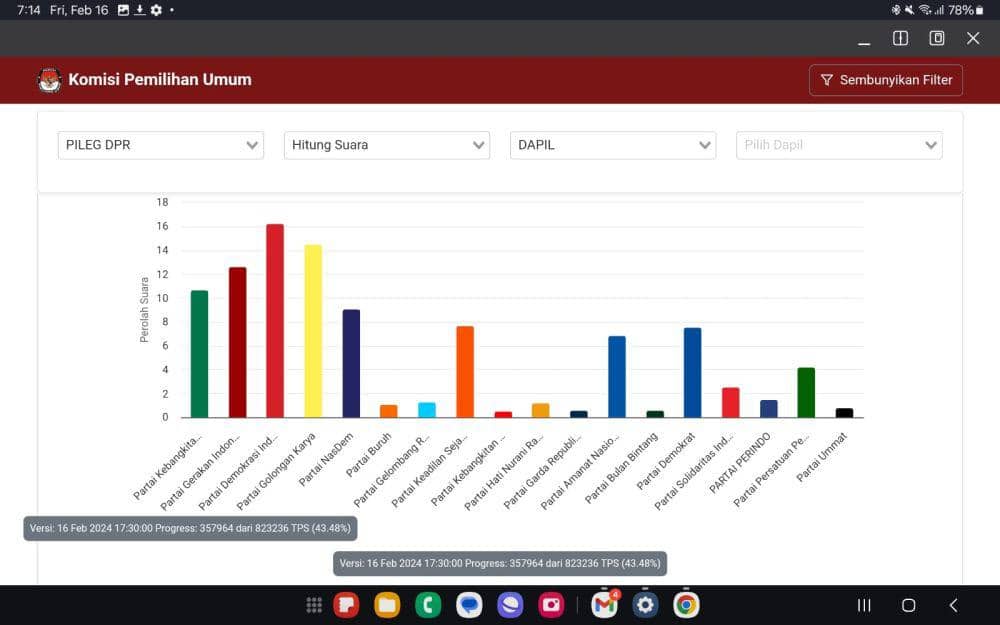Tap the image notification icon in status bar
The width and height of the screenshot is (1000, 625).
[x=124, y=10]
